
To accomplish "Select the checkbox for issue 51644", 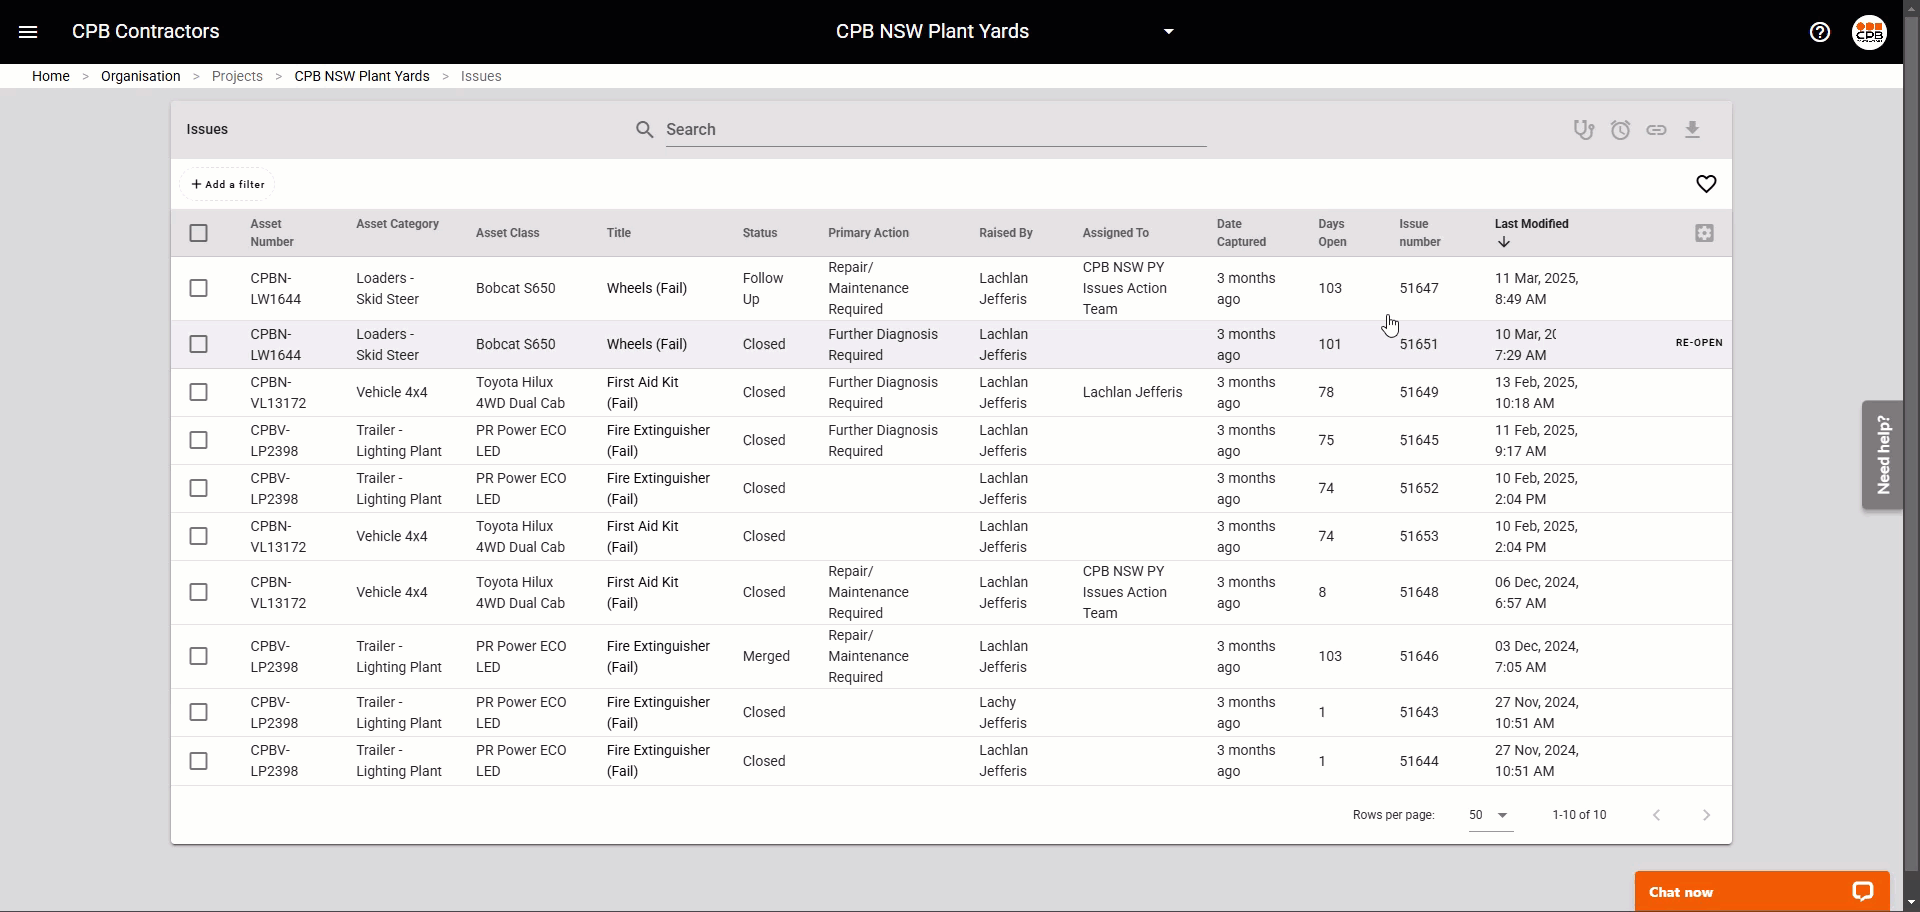I will (x=199, y=761).
